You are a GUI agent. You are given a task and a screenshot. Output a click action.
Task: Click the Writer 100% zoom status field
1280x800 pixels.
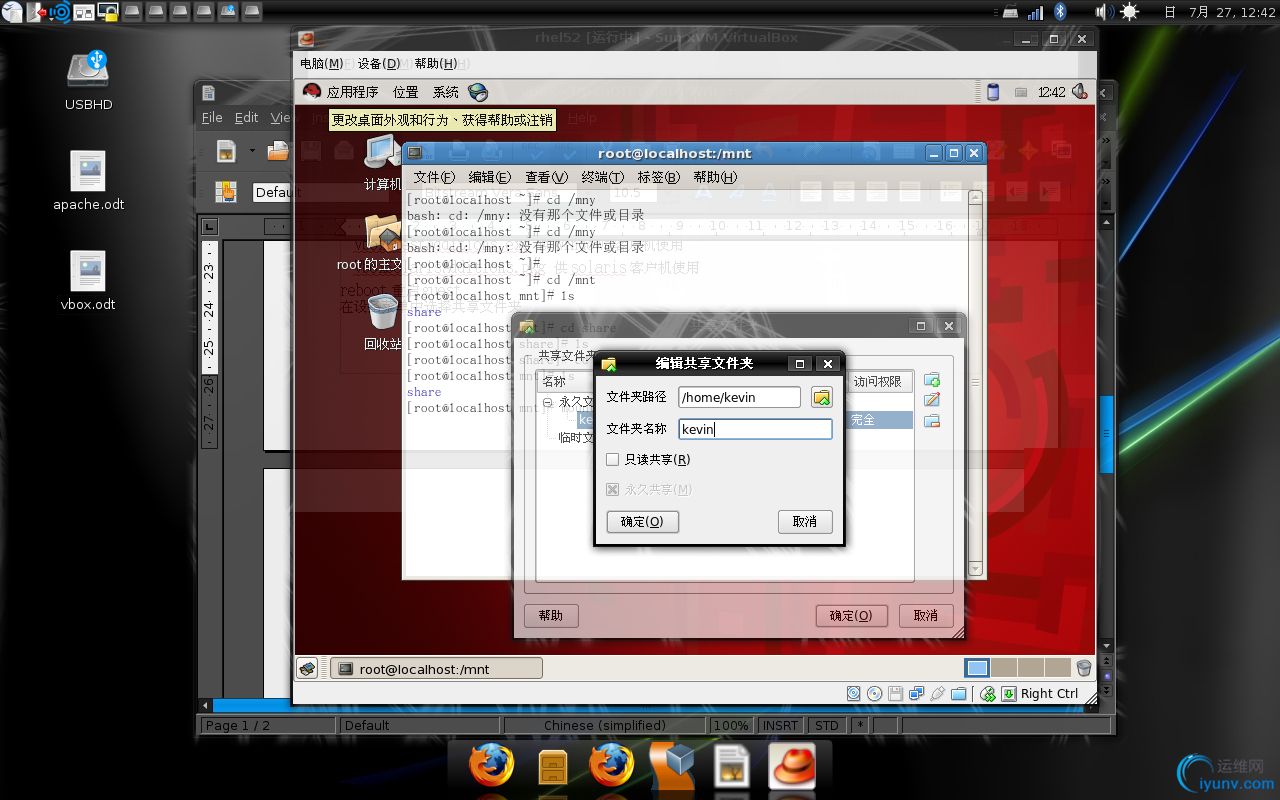tap(732, 726)
